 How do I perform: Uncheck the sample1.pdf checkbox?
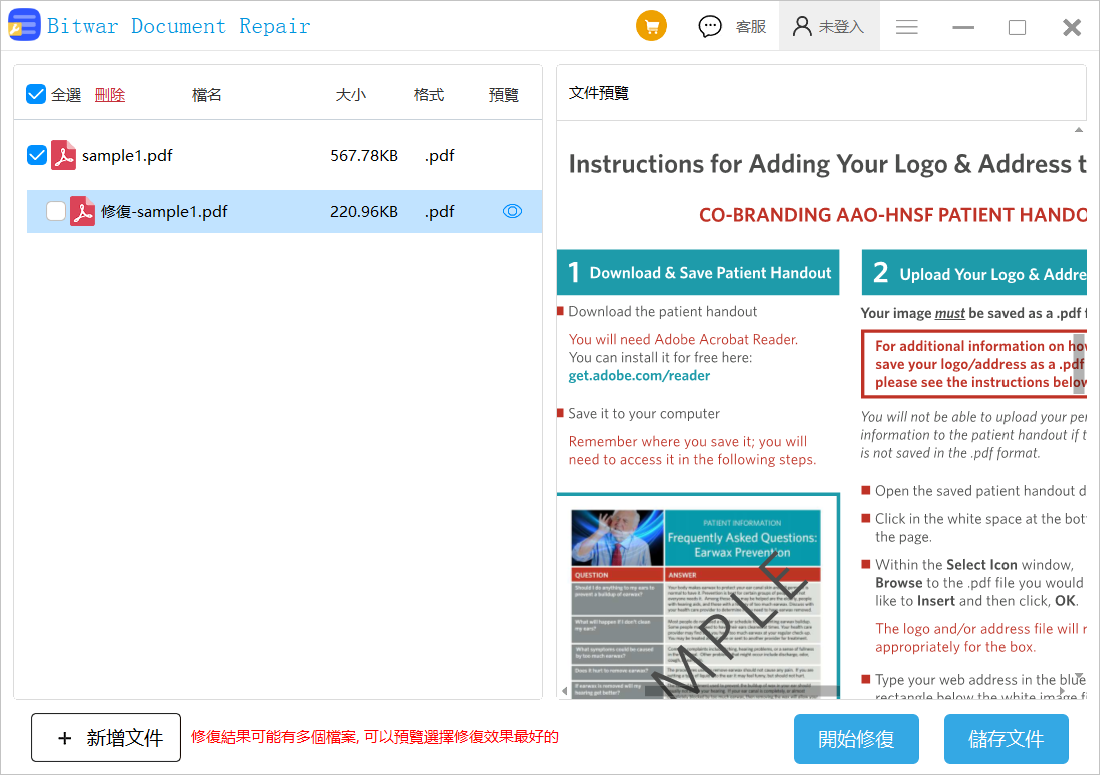[x=36, y=155]
